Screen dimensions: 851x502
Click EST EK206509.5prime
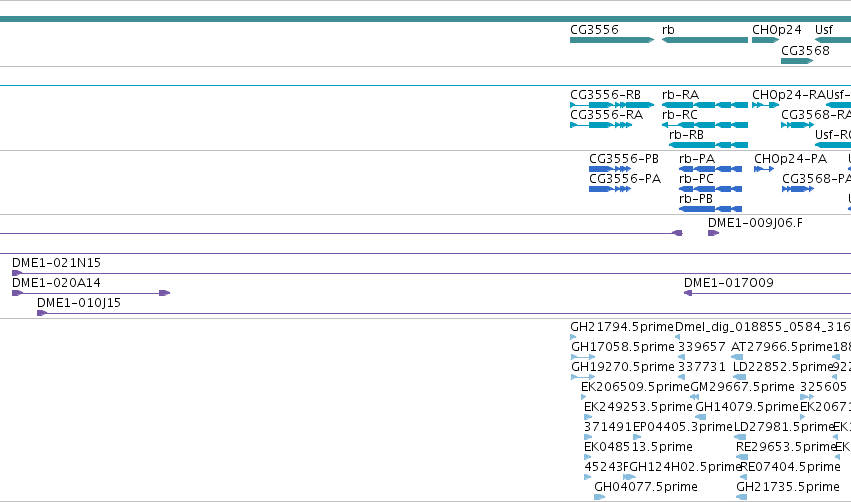(x=583, y=397)
